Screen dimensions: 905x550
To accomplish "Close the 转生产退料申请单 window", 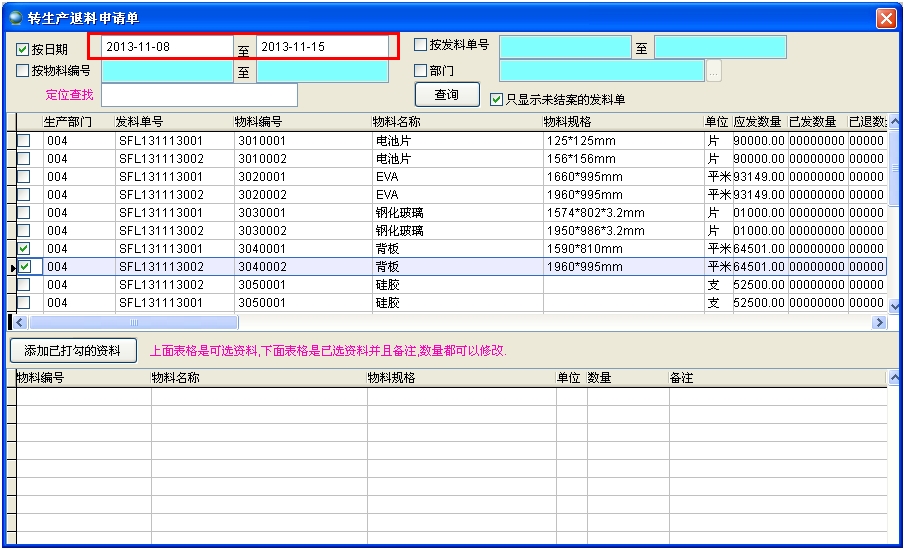I will coord(885,18).
